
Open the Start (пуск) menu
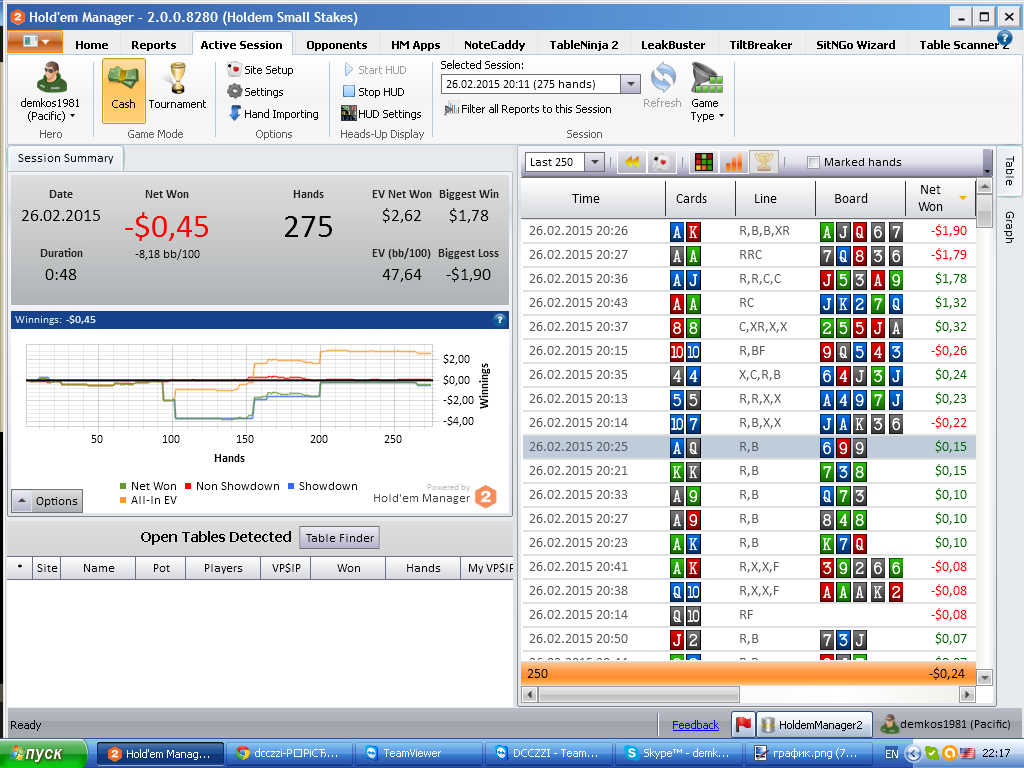43,754
